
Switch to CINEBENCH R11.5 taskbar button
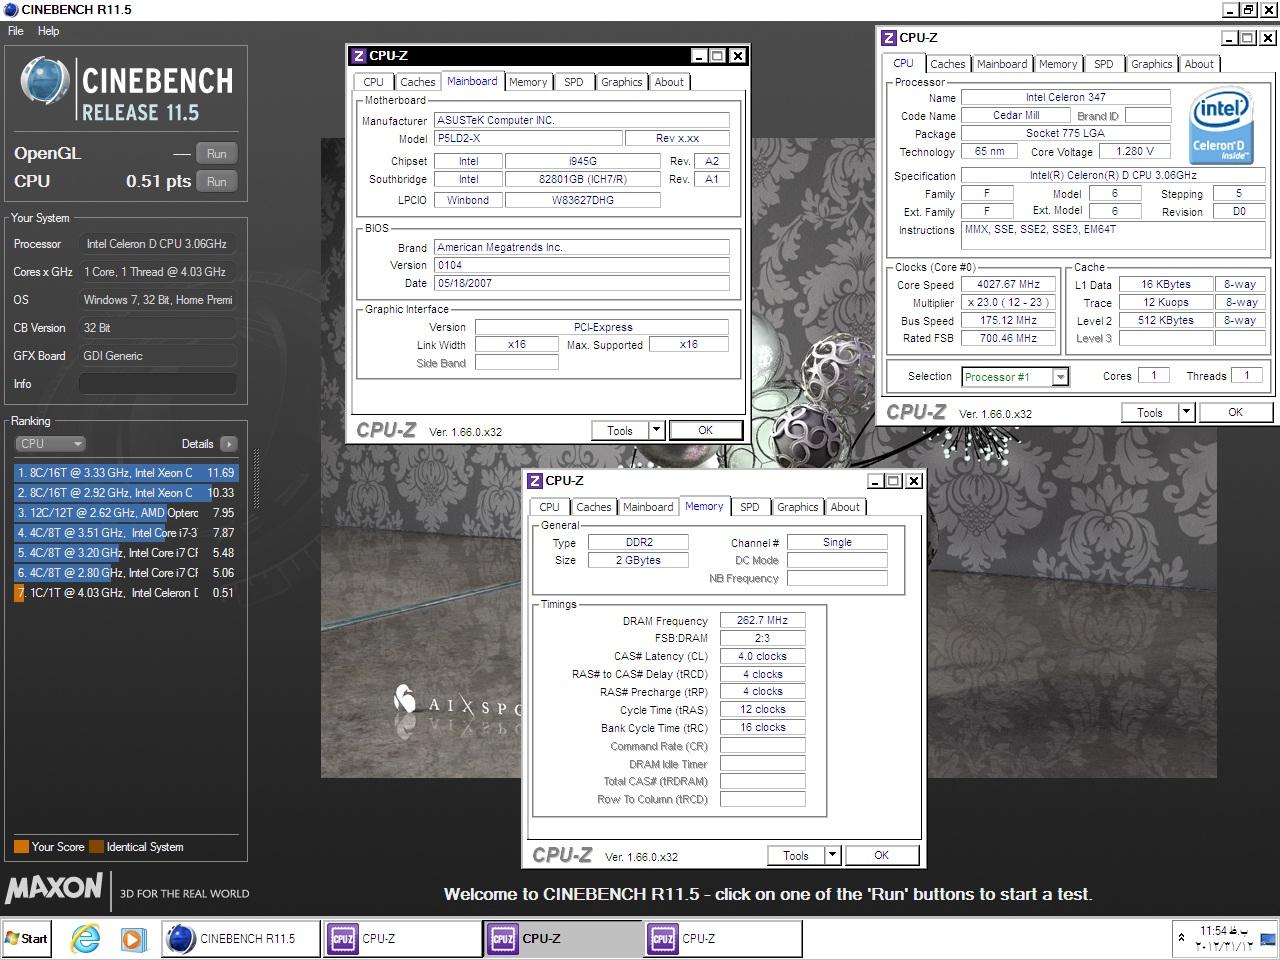[241, 938]
